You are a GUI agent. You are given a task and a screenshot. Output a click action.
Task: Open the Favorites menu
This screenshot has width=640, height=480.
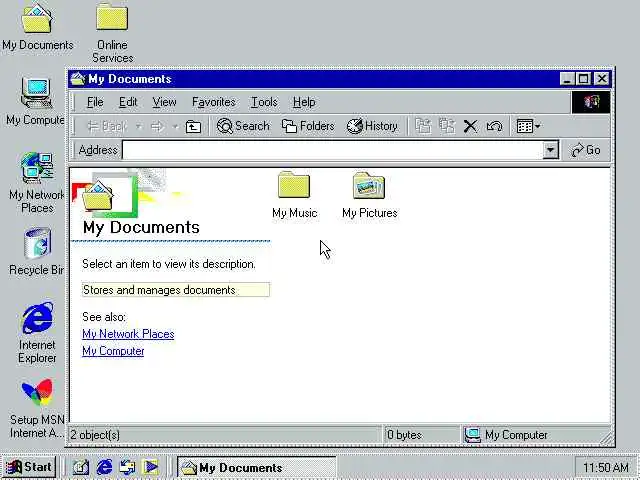coord(213,102)
